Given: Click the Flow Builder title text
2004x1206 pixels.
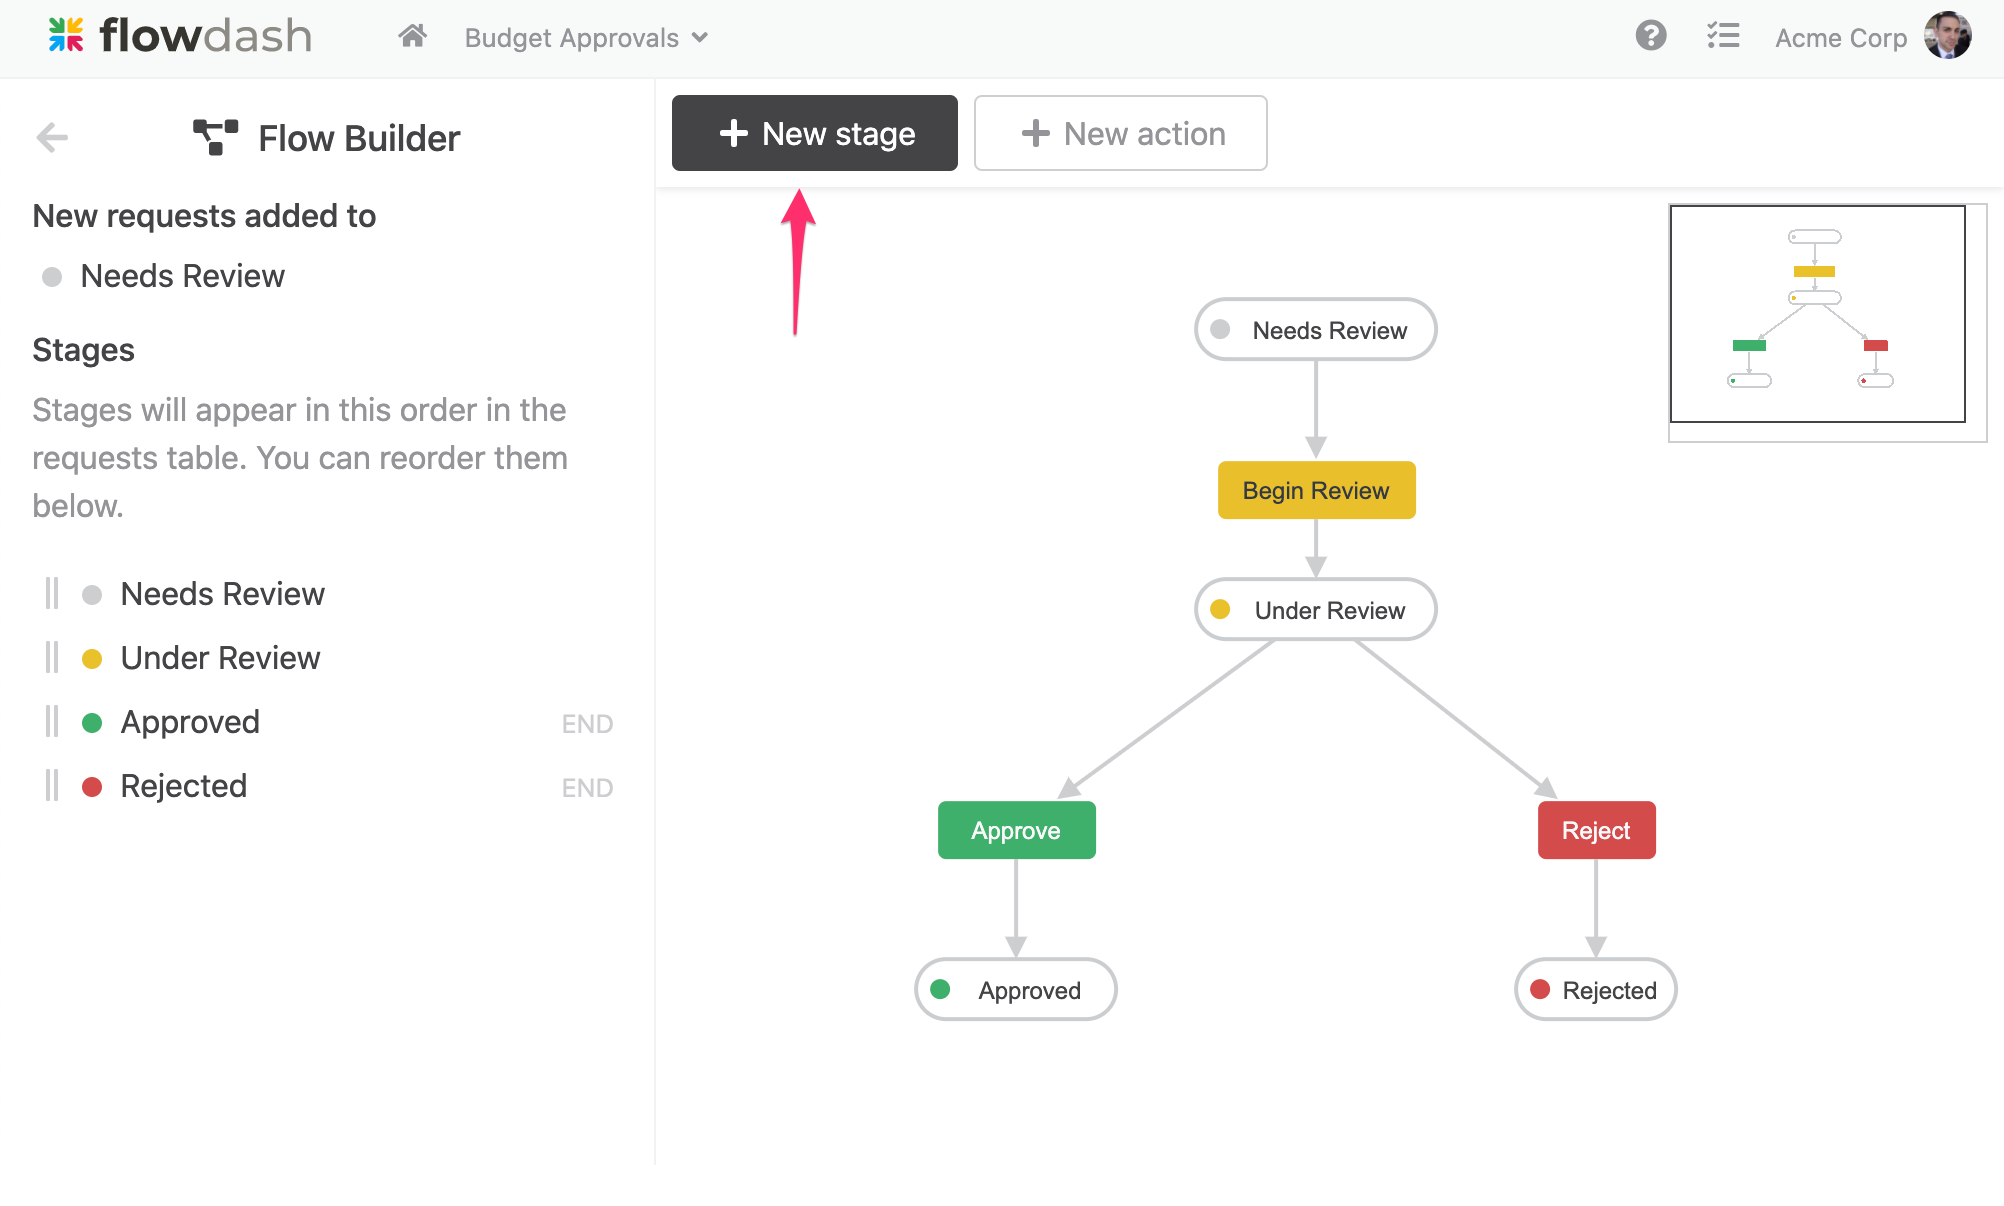Looking at the screenshot, I should click(x=359, y=138).
